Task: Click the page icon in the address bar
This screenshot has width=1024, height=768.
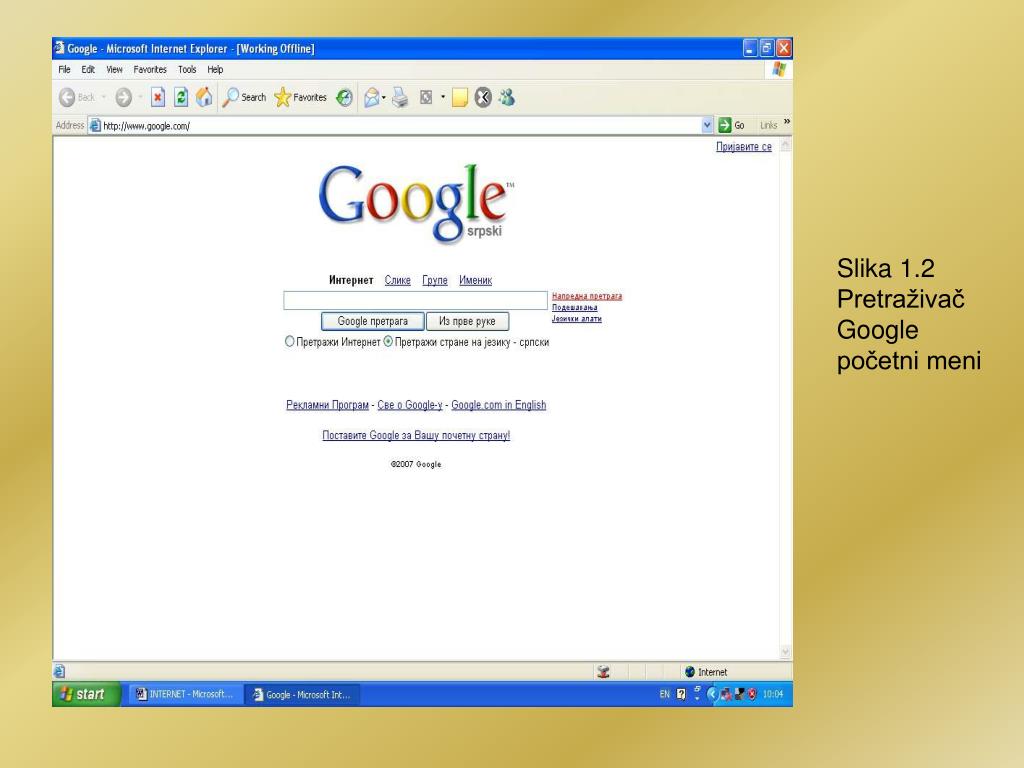Action: tap(95, 125)
